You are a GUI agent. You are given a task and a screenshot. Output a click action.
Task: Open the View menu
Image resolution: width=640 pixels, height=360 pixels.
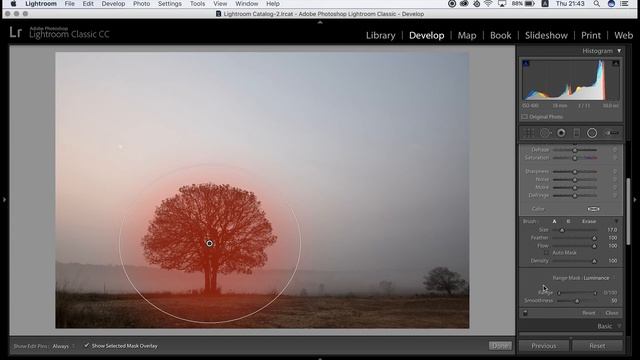pos(220,4)
